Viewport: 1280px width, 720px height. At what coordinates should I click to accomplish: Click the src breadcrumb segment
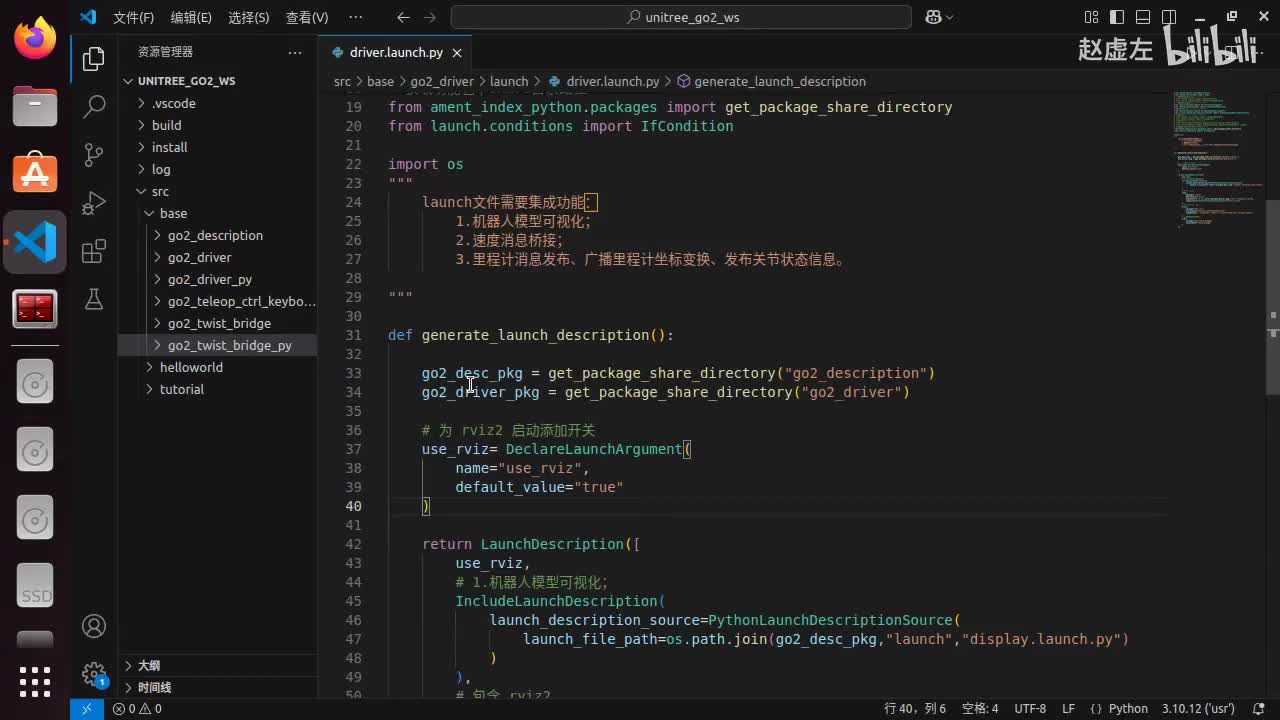pyautogui.click(x=342, y=81)
